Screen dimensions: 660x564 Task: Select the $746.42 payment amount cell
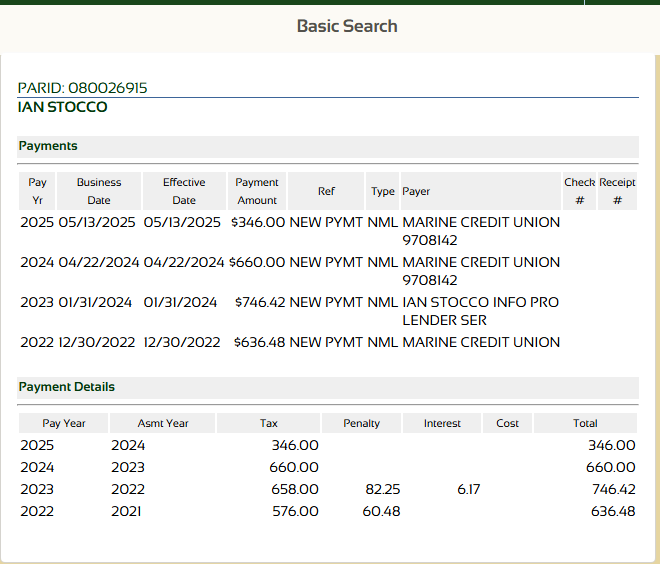point(260,302)
